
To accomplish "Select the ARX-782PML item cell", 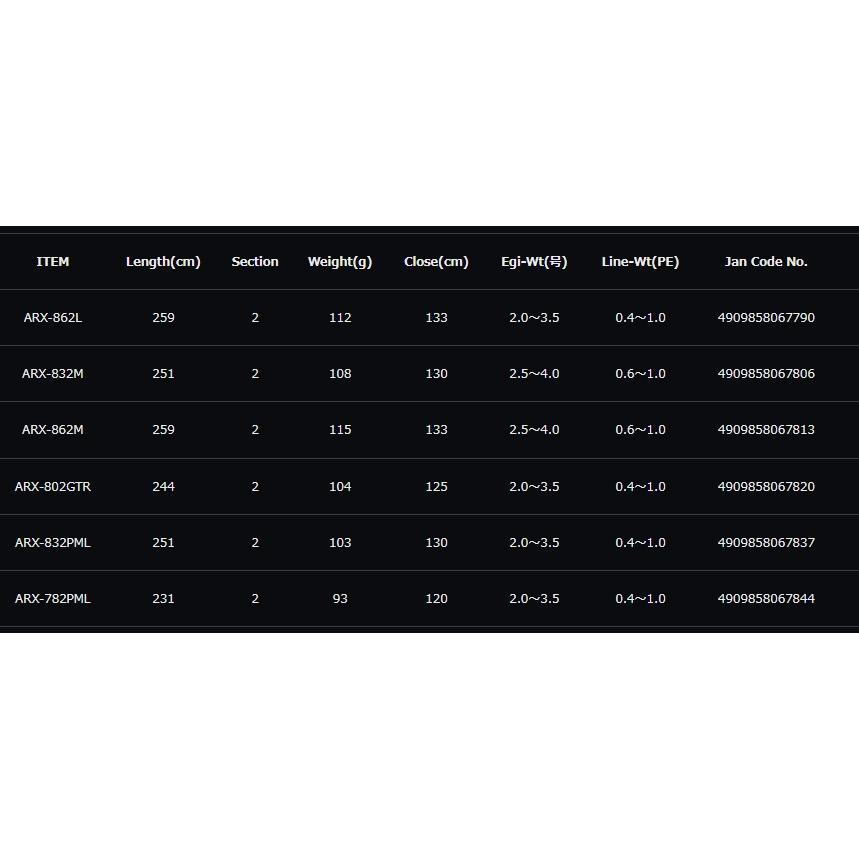I will pos(53,598).
